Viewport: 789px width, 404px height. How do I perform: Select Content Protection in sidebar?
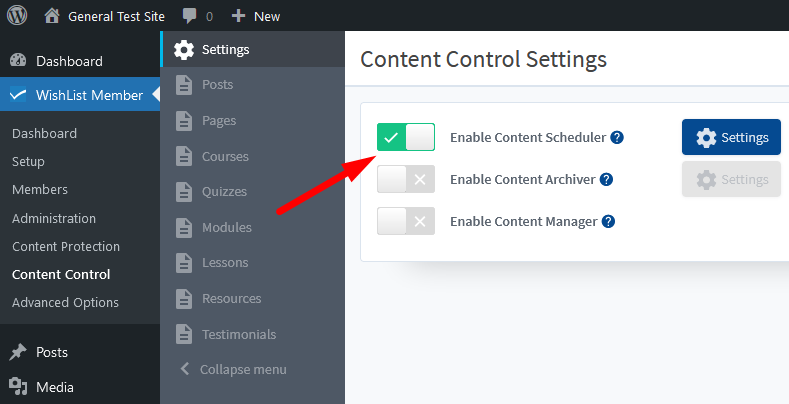click(66, 247)
